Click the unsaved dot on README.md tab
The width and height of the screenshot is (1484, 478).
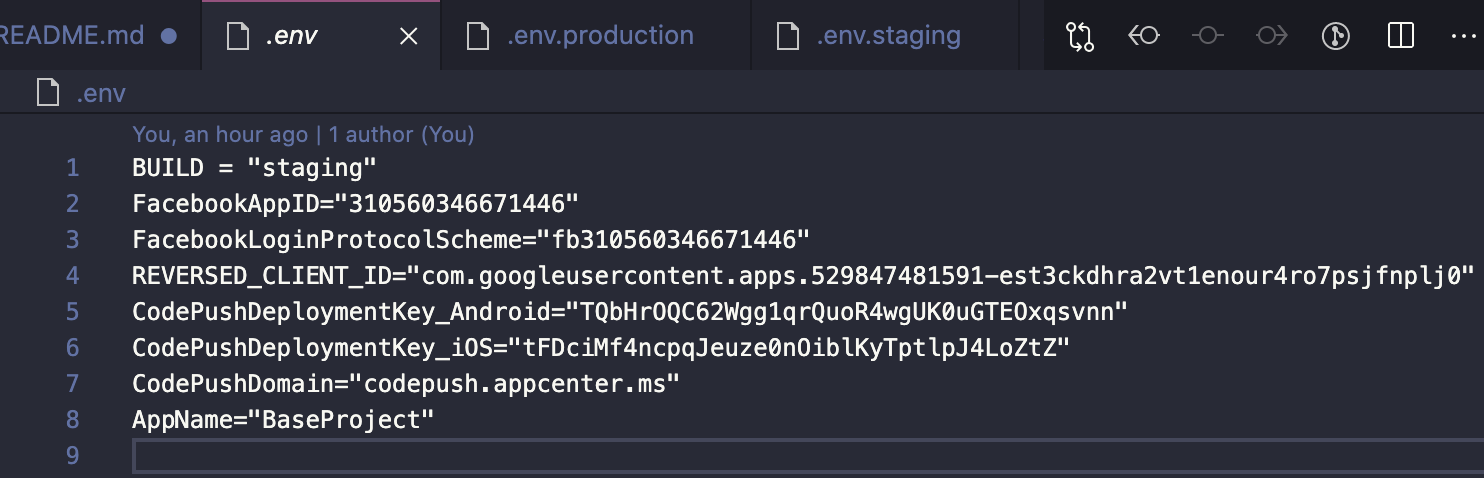click(169, 36)
